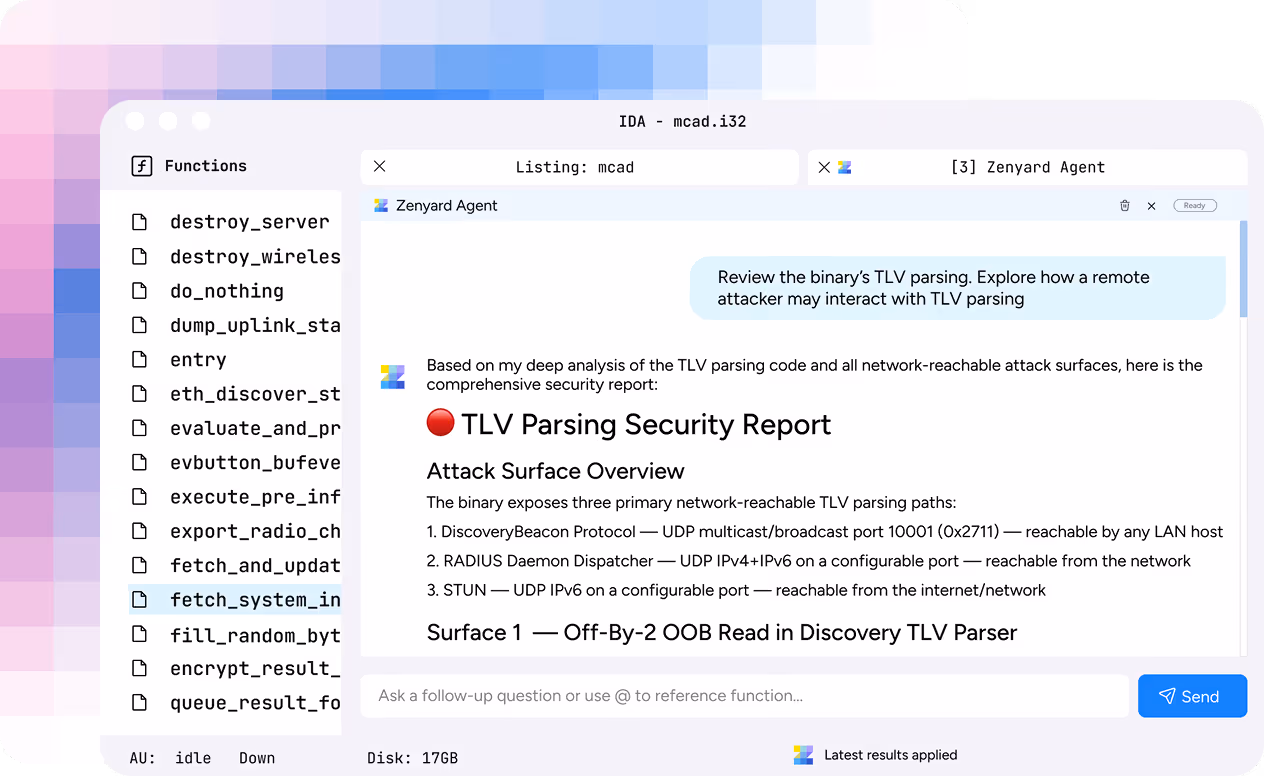Open the [3] Zenyard Agent tab

1029,167
